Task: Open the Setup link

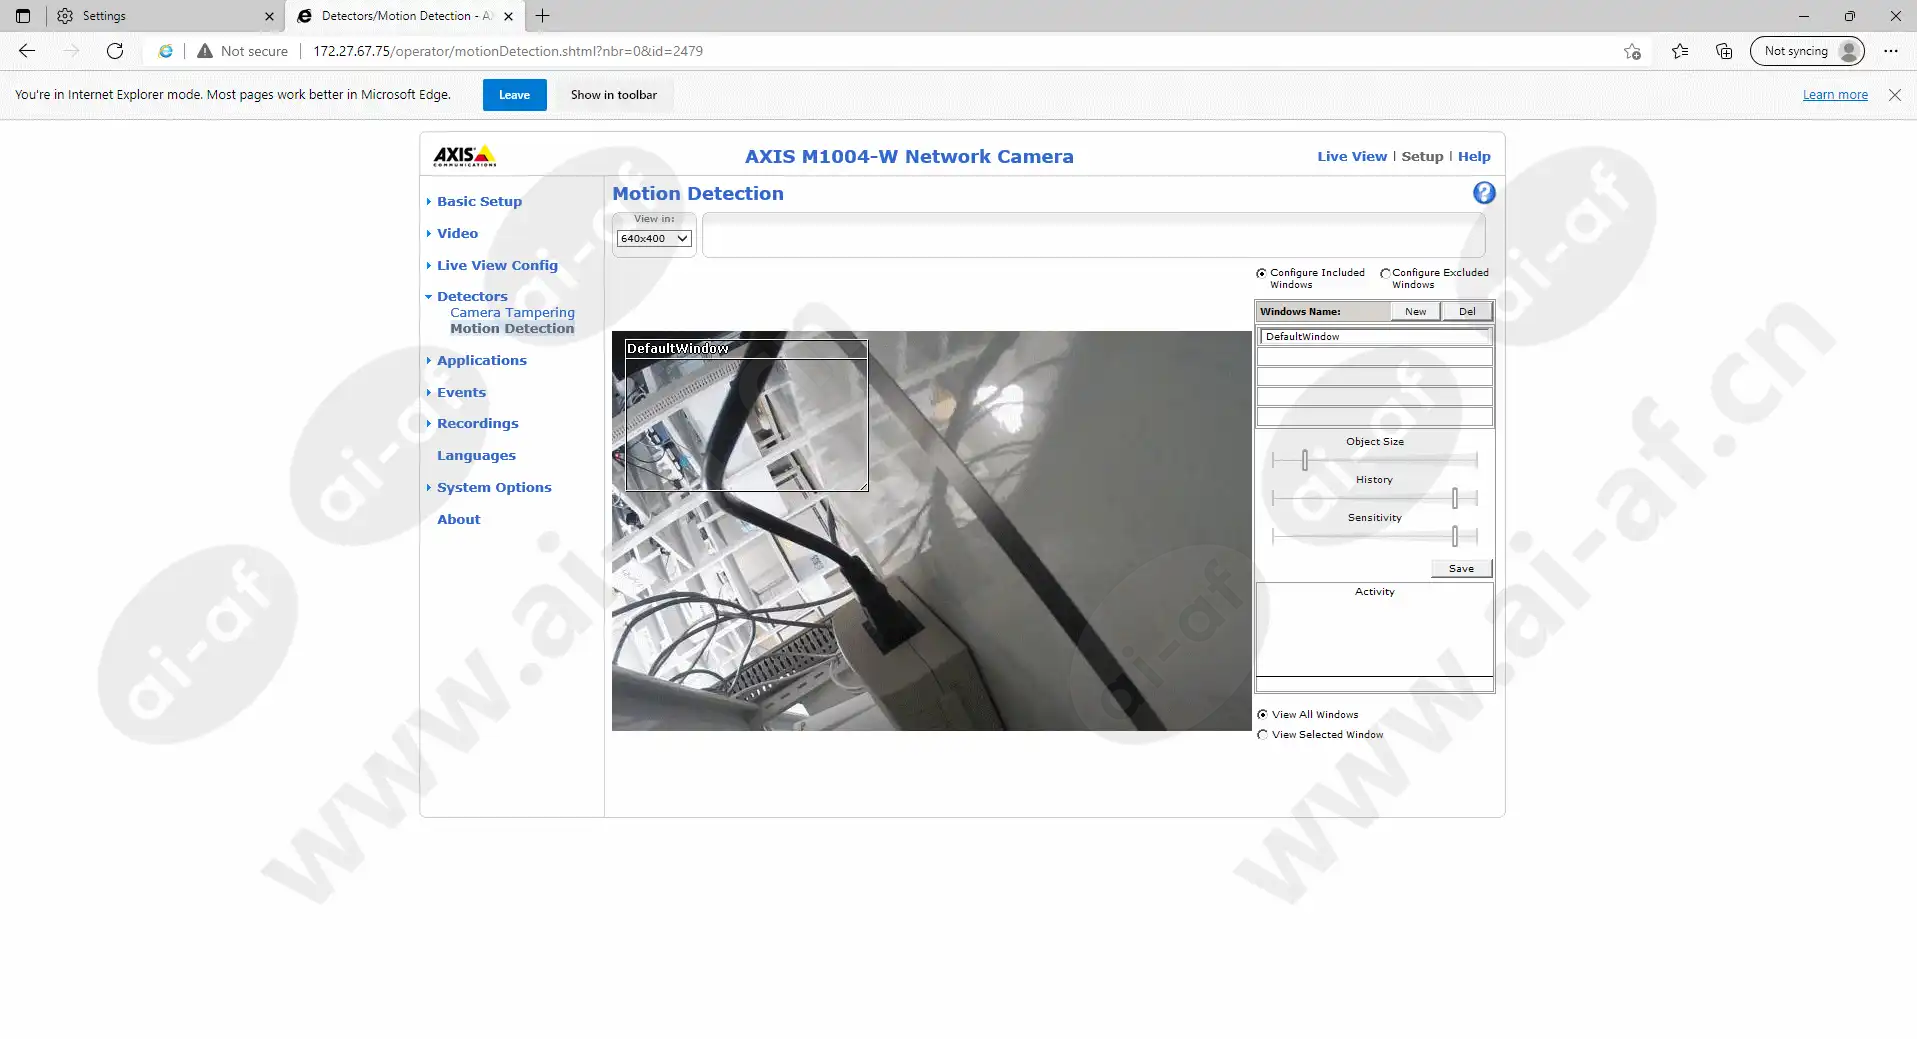Action: pyautogui.click(x=1422, y=156)
